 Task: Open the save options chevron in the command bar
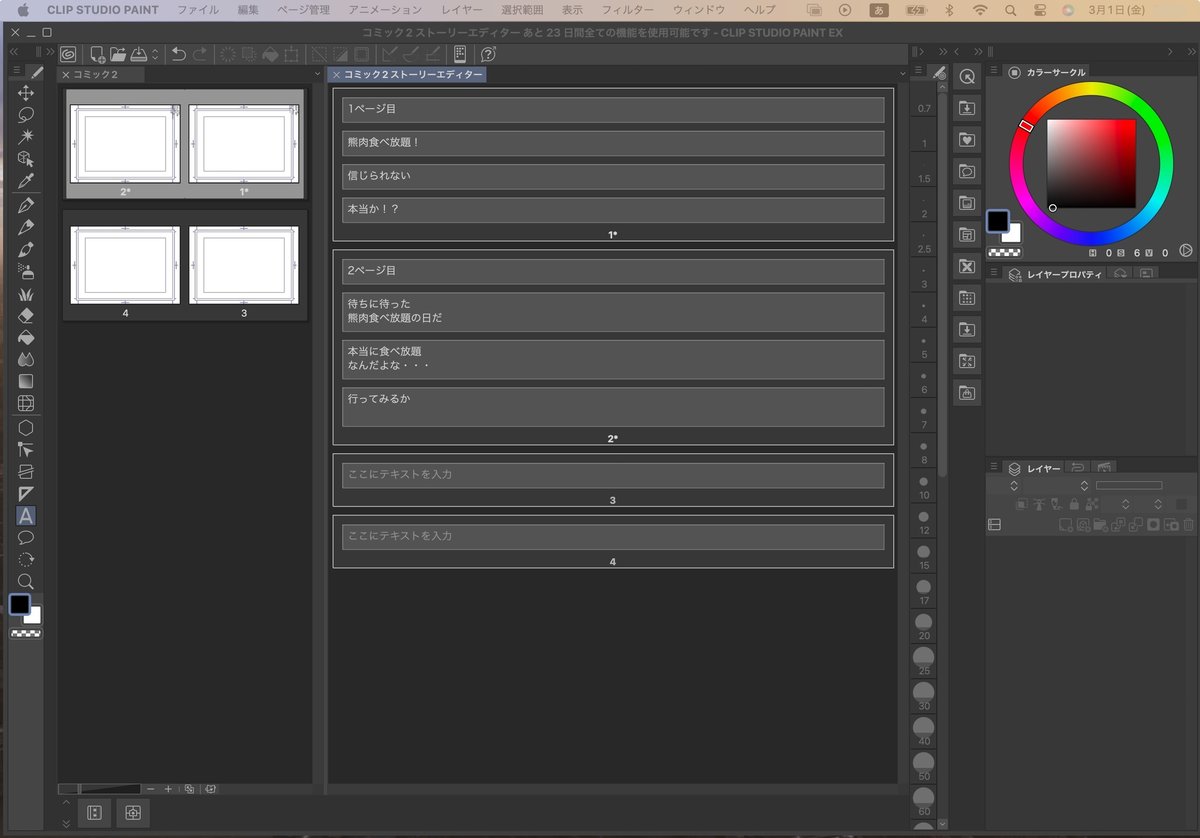click(x=156, y=53)
